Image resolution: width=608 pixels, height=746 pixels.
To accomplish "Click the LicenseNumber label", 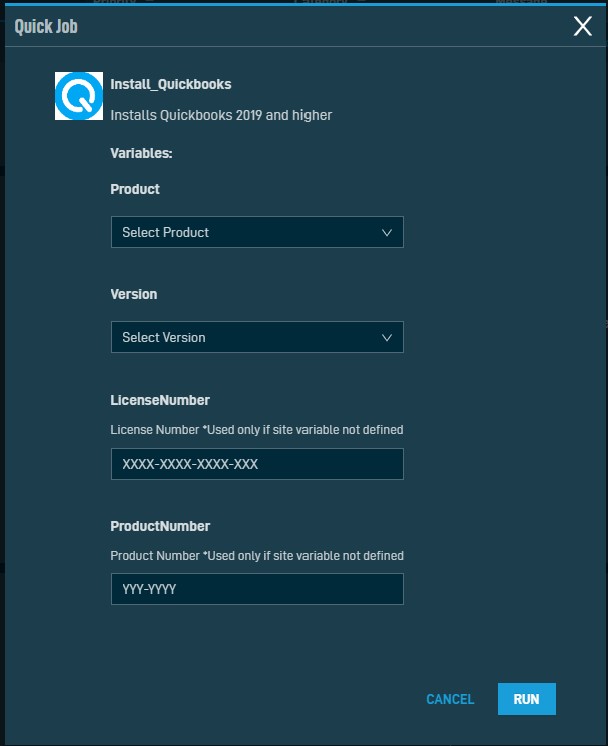I will point(160,400).
